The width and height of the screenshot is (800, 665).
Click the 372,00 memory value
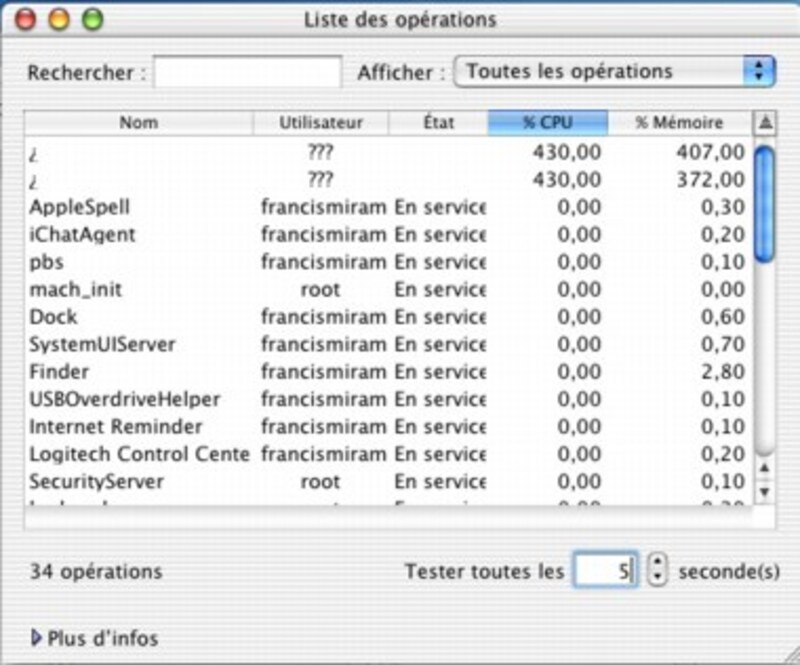pyautogui.click(x=710, y=180)
